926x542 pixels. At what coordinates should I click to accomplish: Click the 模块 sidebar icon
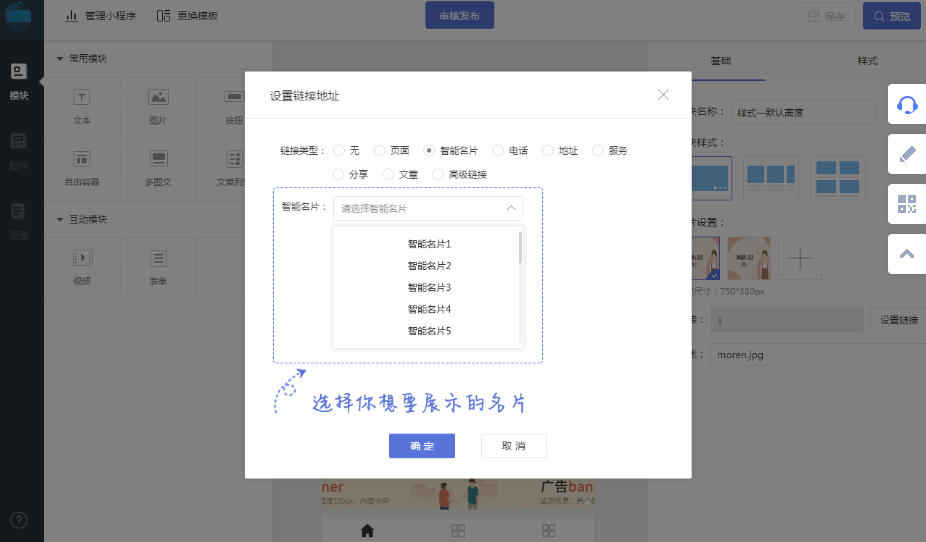tap(19, 80)
